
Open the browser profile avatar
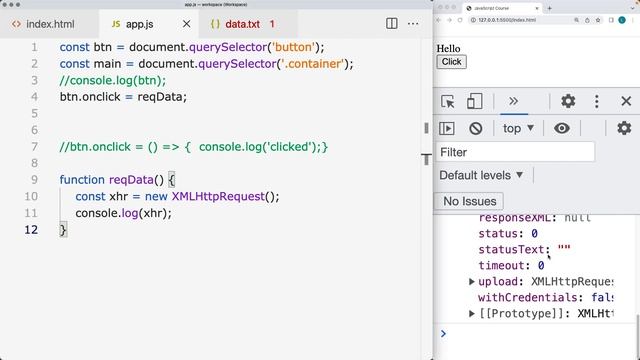click(x=622, y=20)
